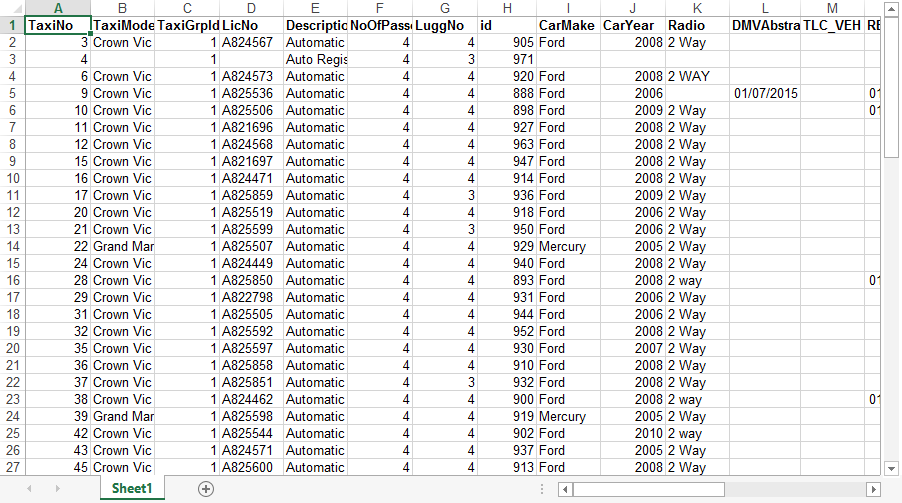Click horizontal scrollbar left arrow

pyautogui.click(x=565, y=489)
